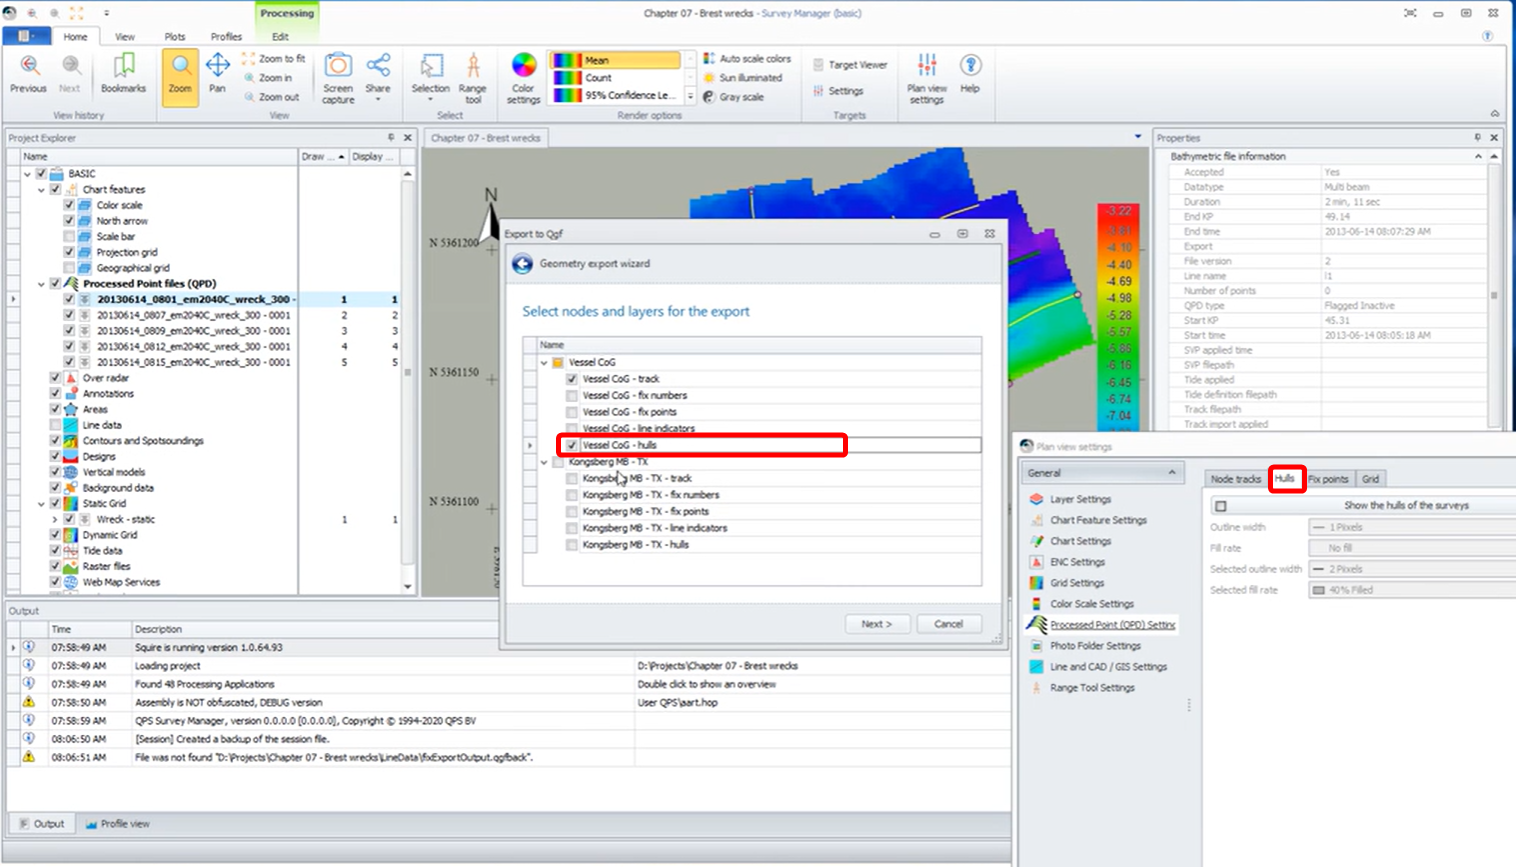
Task: Go back using wizard back arrow
Action: tap(522, 264)
